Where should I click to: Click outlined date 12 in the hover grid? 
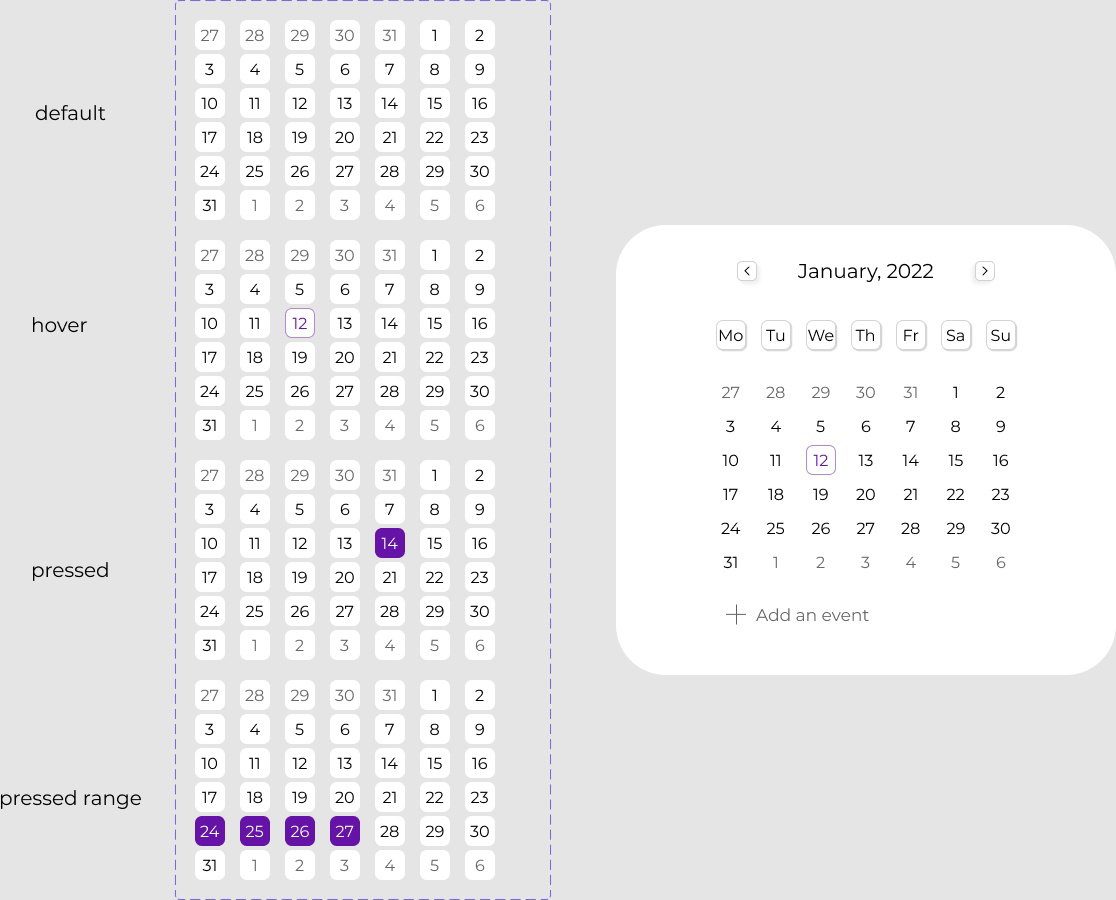point(300,323)
